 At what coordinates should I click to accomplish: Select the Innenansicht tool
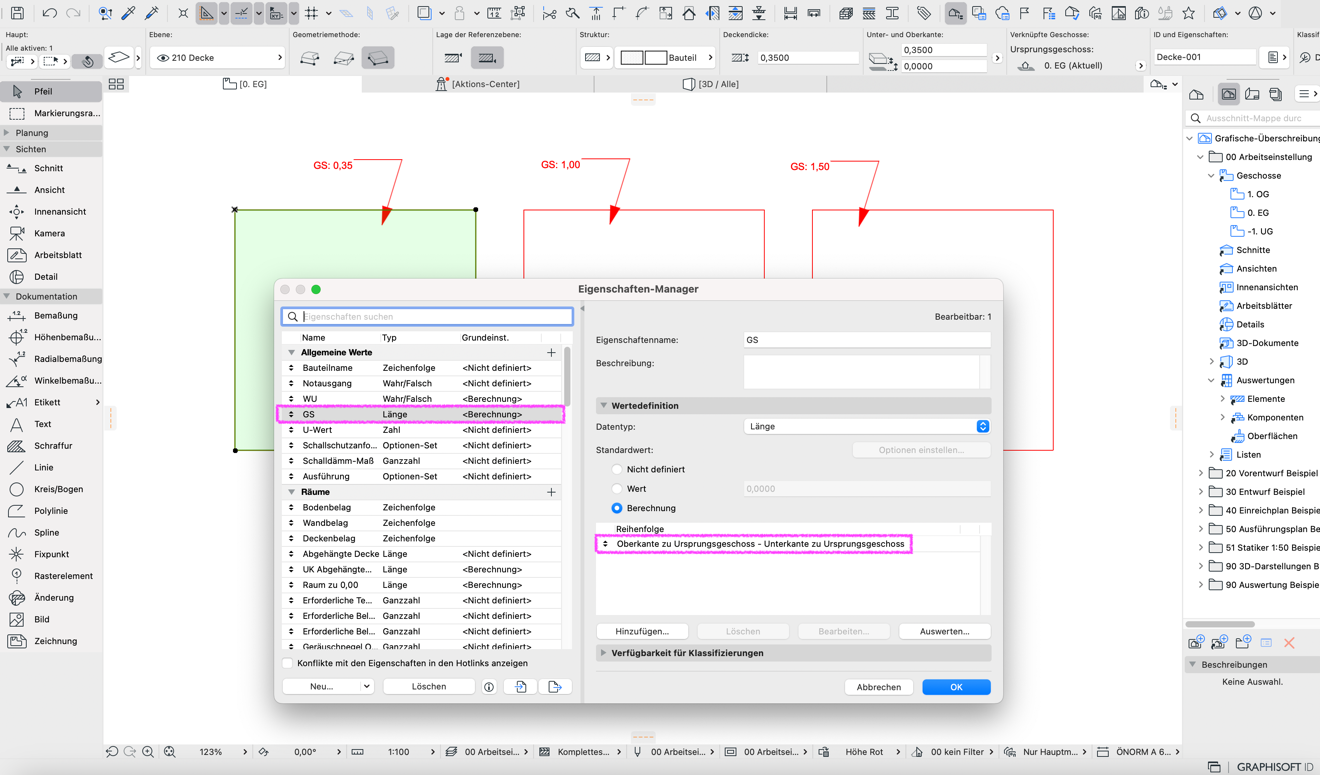51,212
